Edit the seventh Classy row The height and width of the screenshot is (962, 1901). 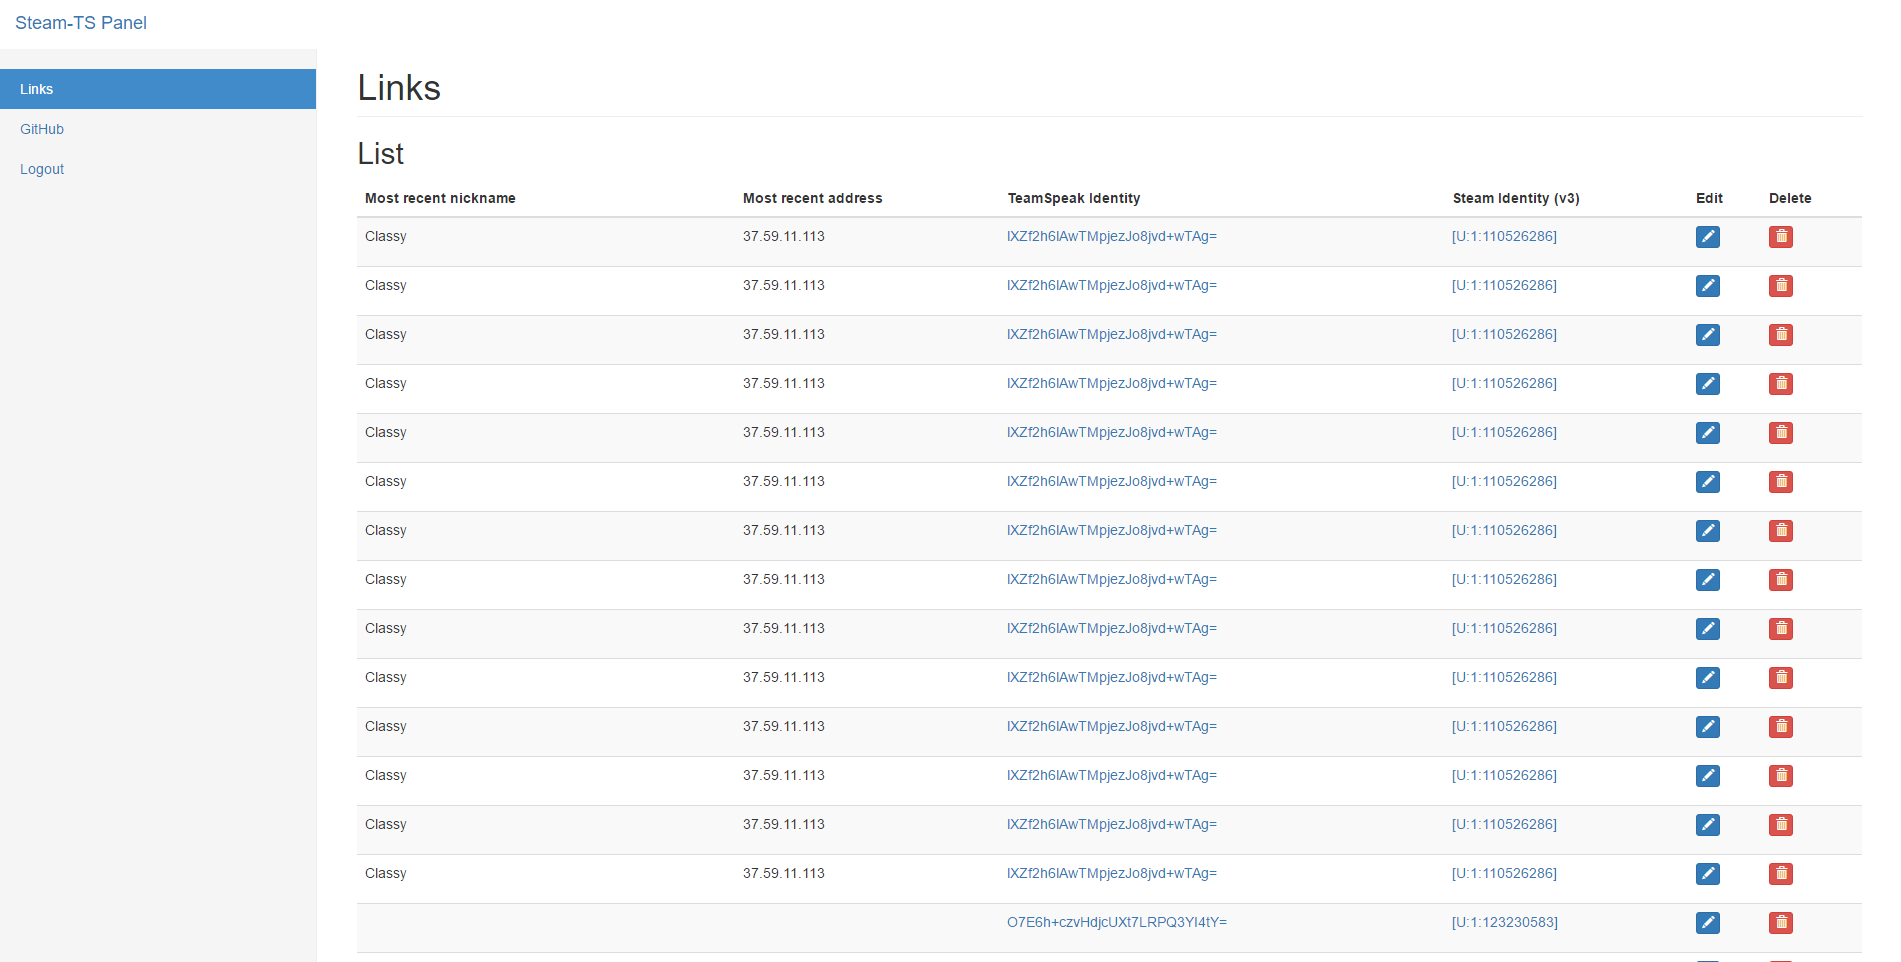[x=1708, y=530]
